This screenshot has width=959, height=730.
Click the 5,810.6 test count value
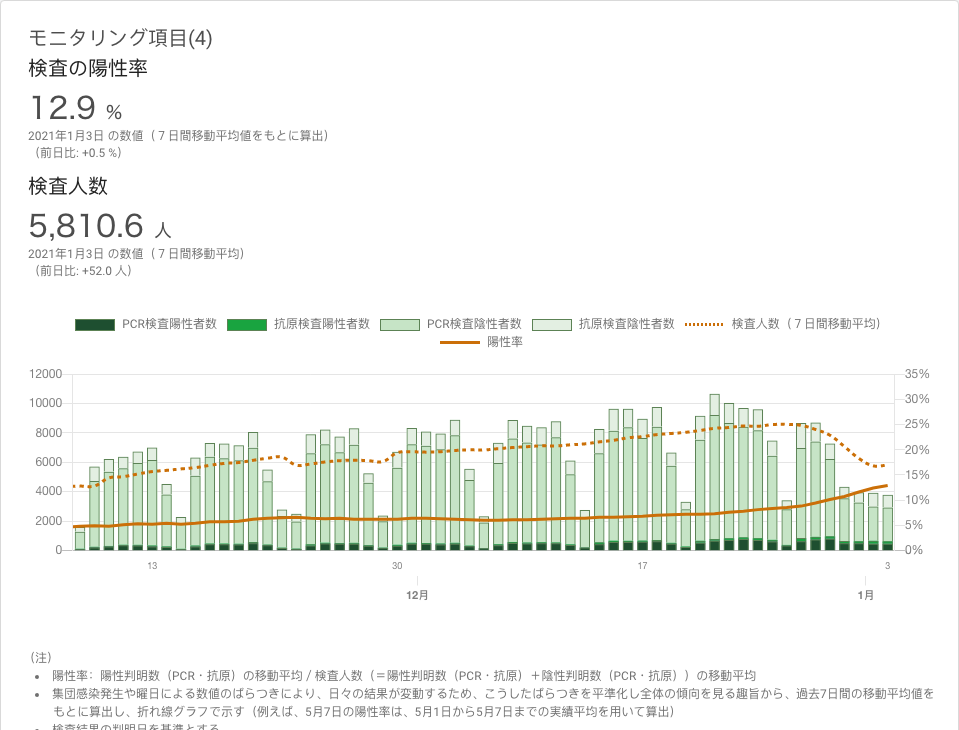click(86, 226)
